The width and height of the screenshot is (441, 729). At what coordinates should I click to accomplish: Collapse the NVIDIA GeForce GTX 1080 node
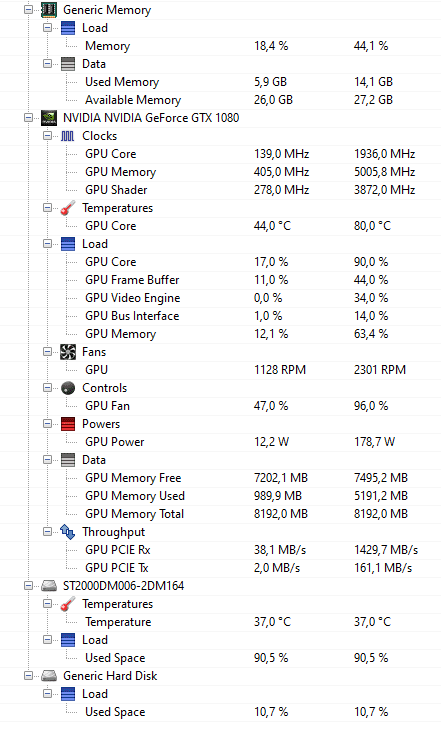(x=28, y=118)
